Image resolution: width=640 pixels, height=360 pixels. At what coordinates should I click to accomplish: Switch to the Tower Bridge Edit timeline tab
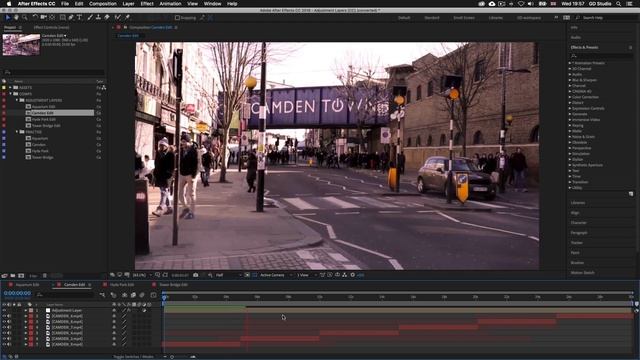coord(173,284)
